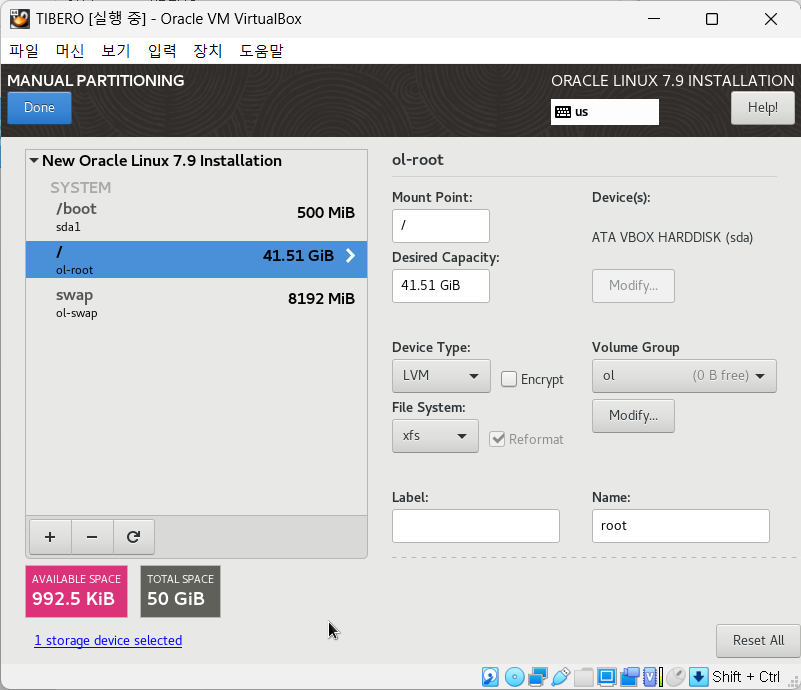Click the network adapters status icon
Viewport: 801px width, 690px height.
coord(538,677)
